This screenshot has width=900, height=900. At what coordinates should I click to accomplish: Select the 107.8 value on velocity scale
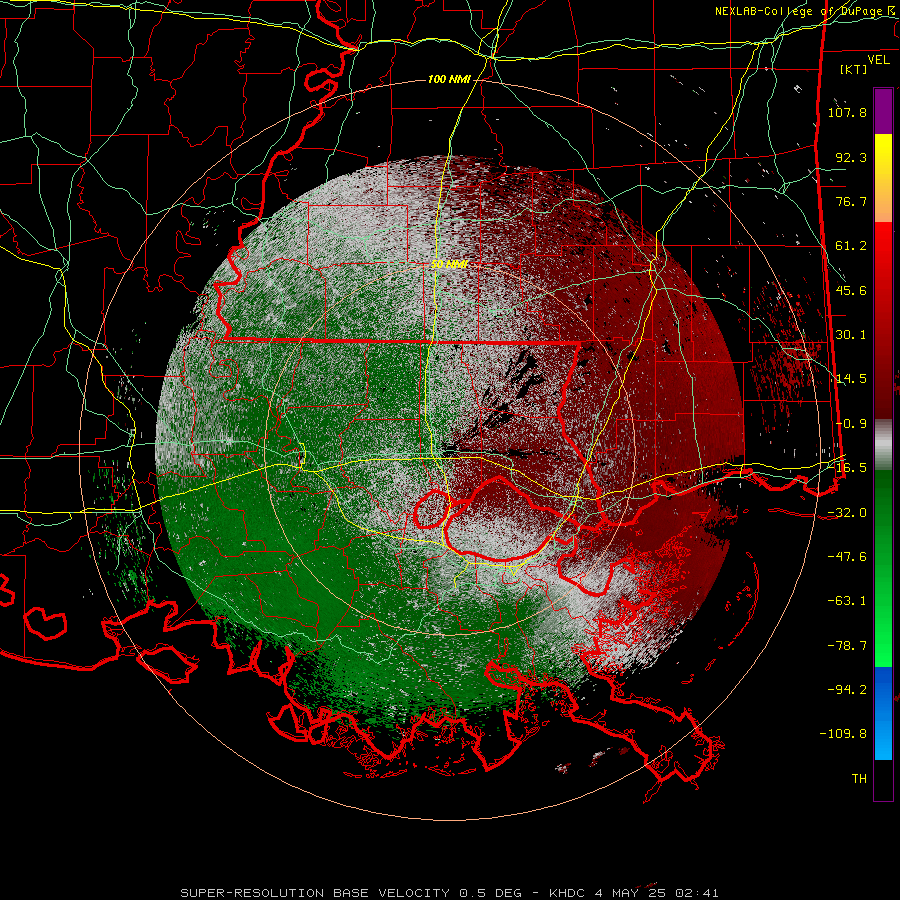pyautogui.click(x=847, y=112)
